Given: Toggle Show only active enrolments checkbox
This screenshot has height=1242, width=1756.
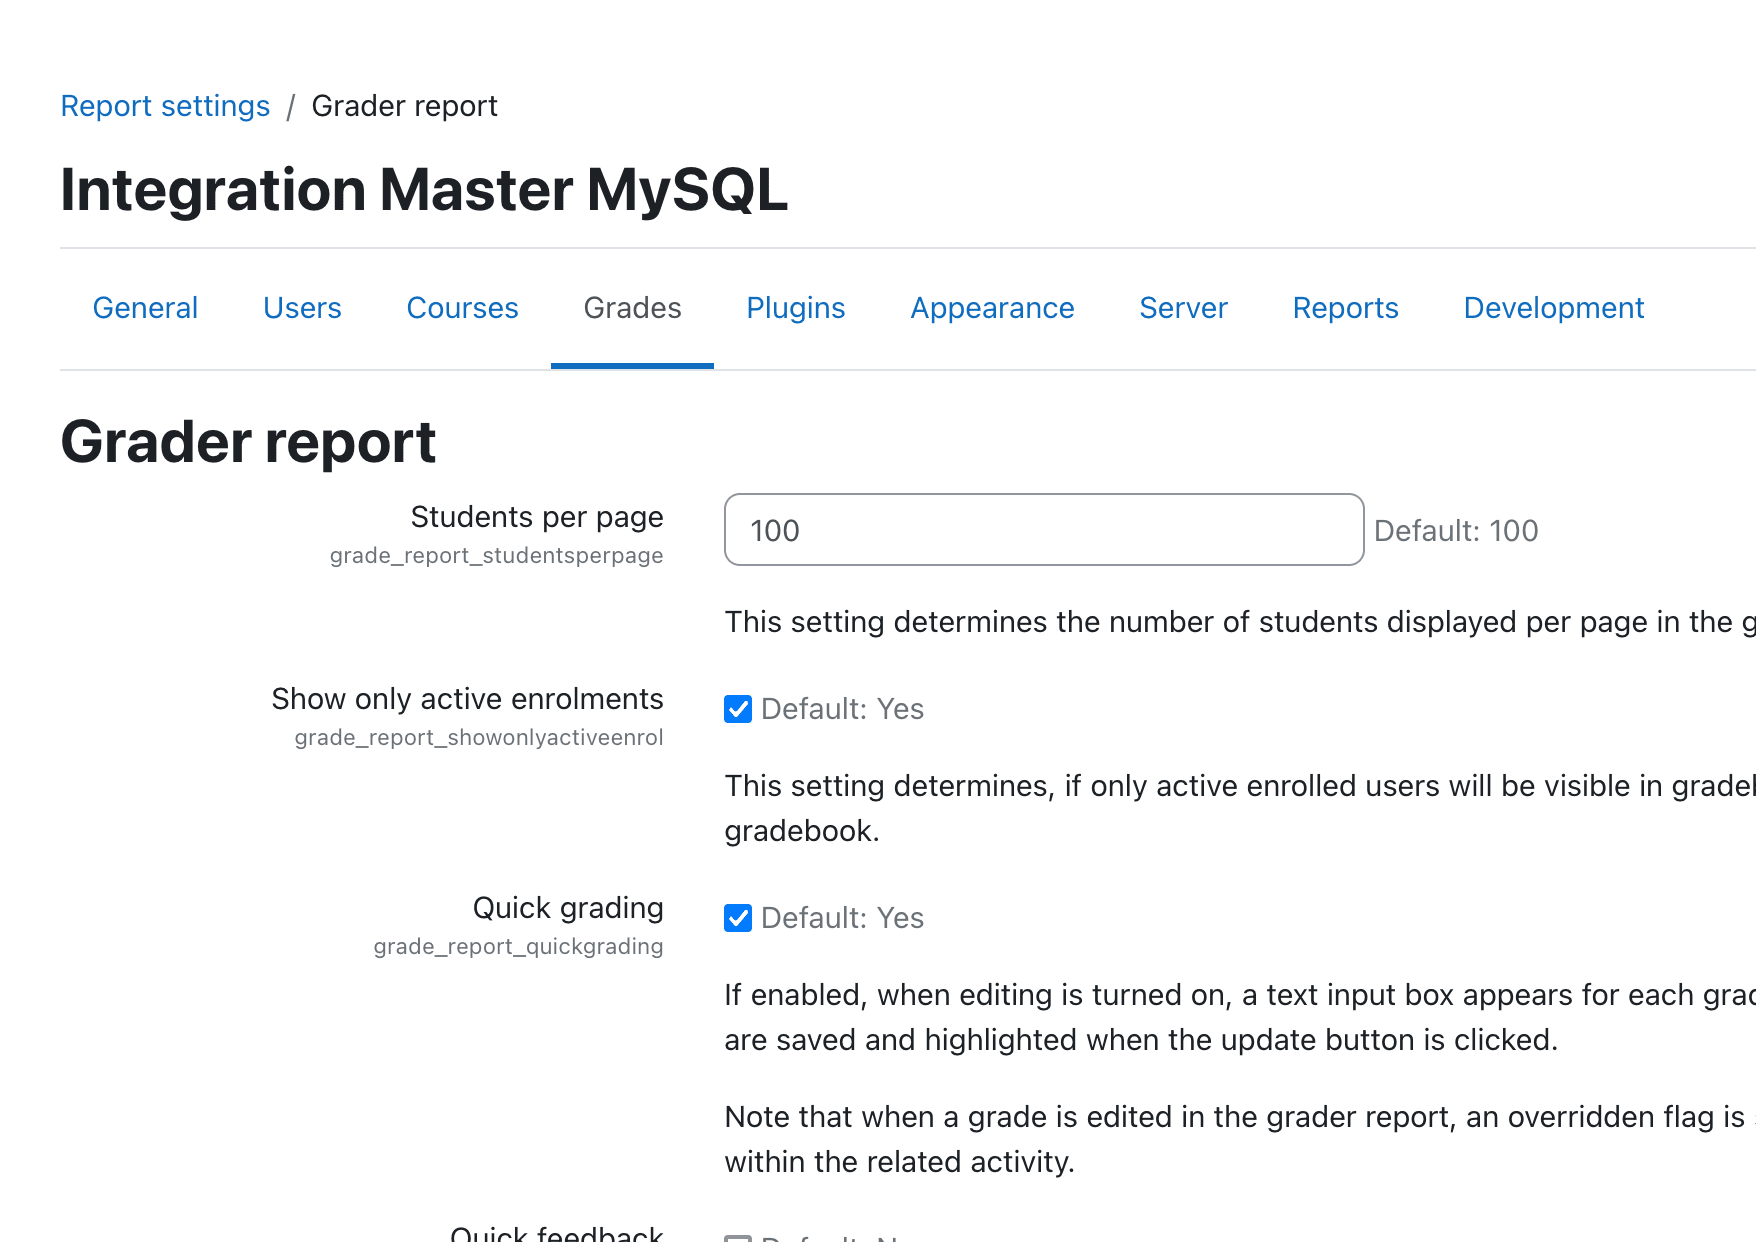Looking at the screenshot, I should coord(738,709).
